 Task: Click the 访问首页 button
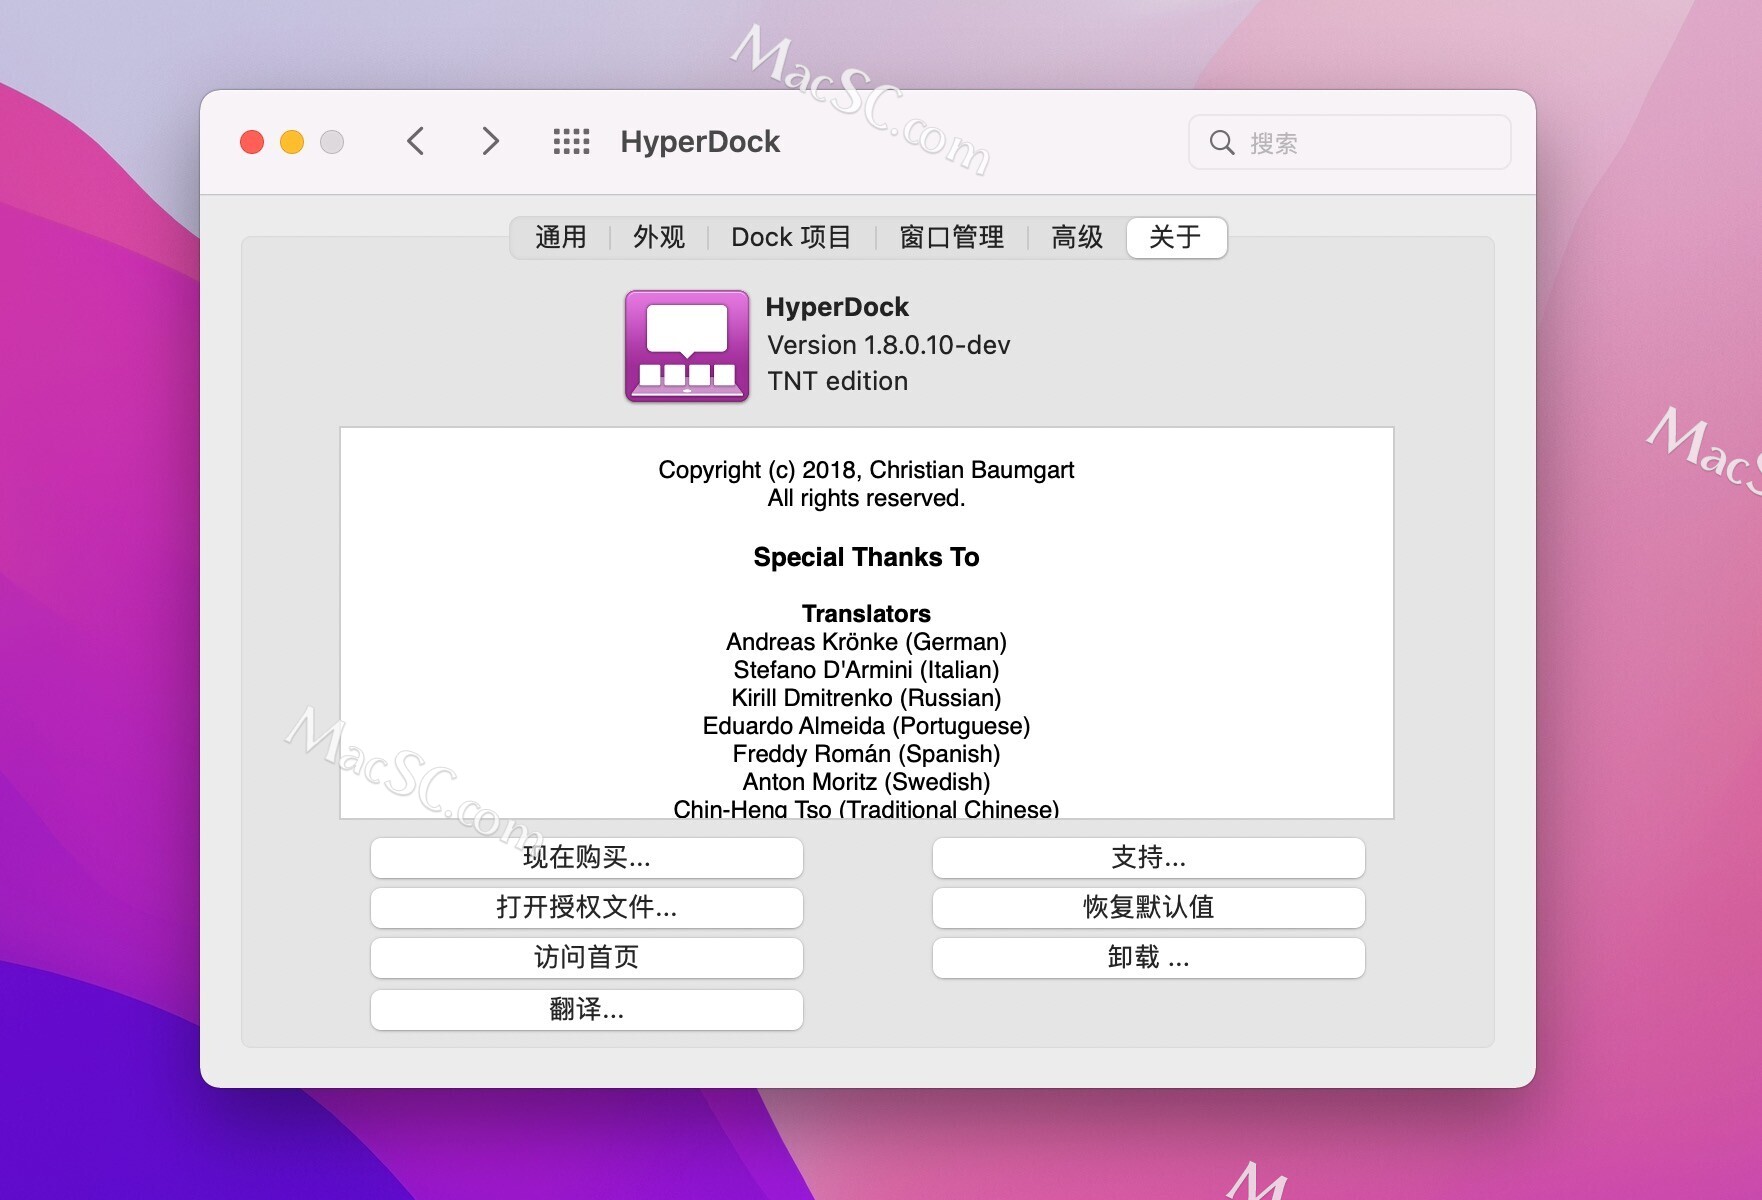tap(587, 958)
